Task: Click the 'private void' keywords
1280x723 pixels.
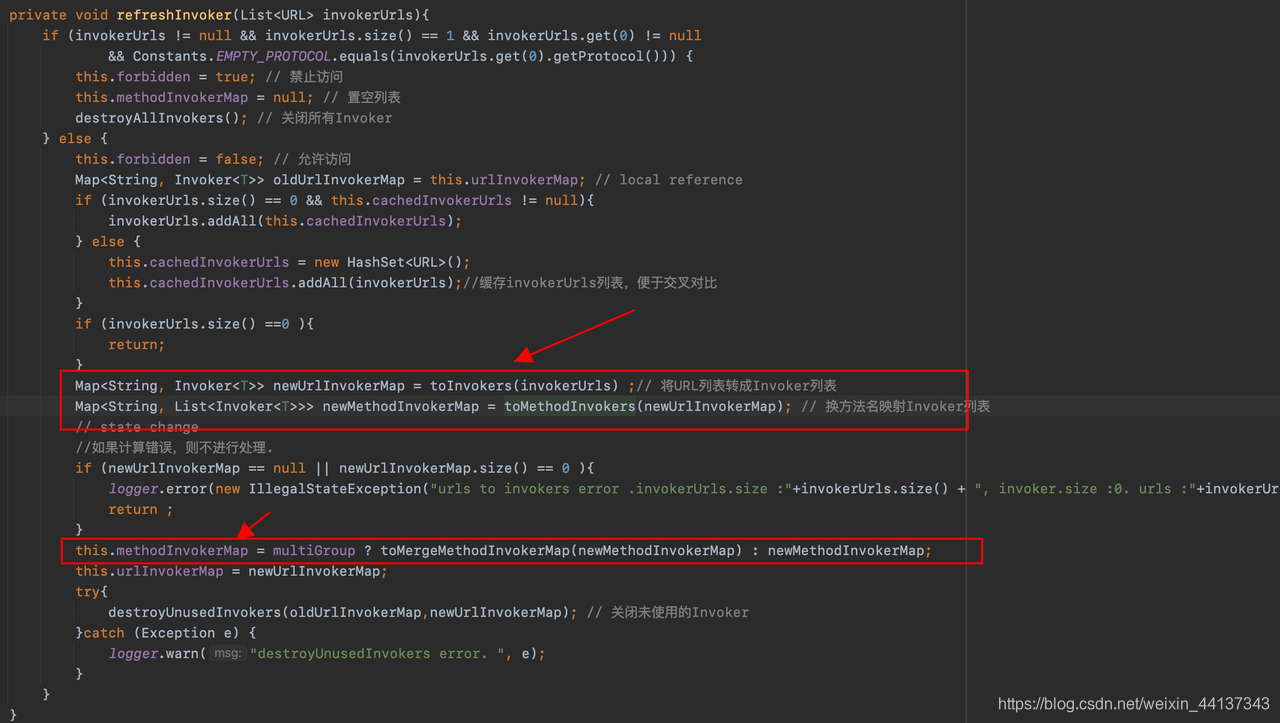Action: [60, 15]
